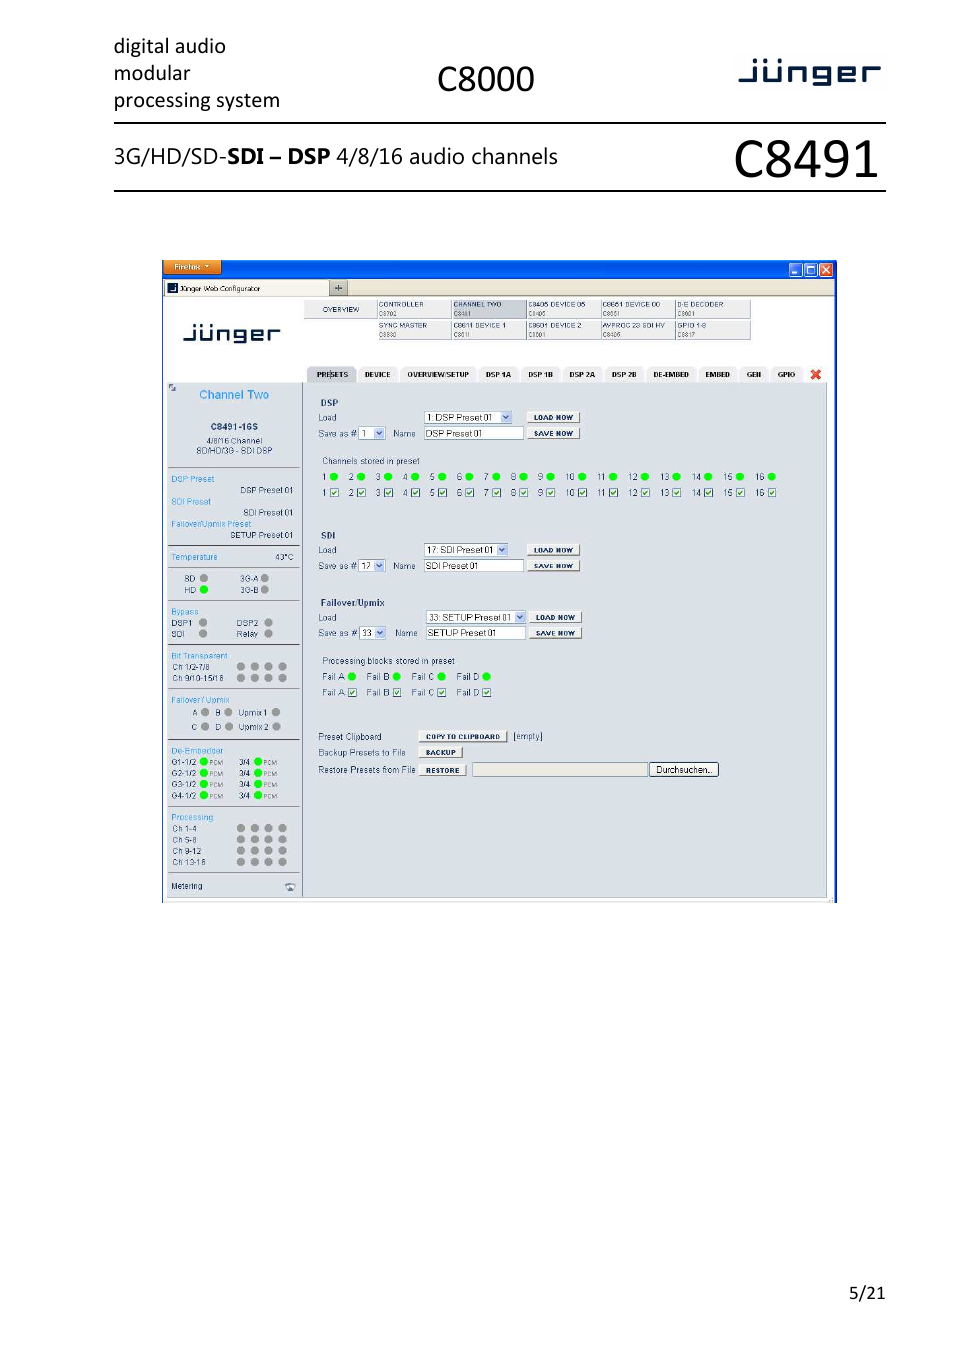Toggle channel 8 checkbox in DSP preset
The width and height of the screenshot is (954, 1351).
click(x=523, y=493)
